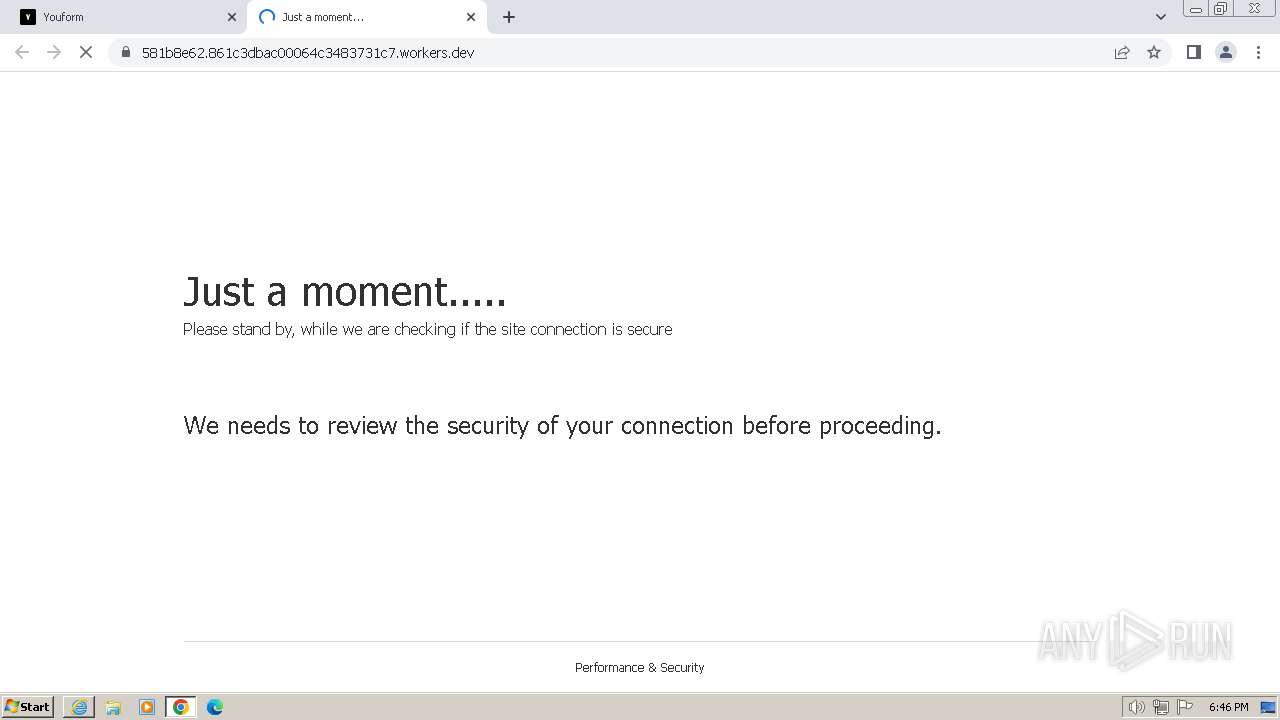Launch Internet Explorer from the taskbar
The image size is (1280, 720).
point(79,707)
